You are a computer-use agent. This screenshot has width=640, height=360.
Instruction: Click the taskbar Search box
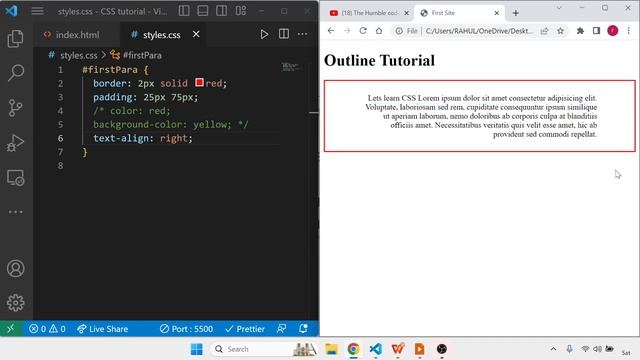[x=263, y=349]
